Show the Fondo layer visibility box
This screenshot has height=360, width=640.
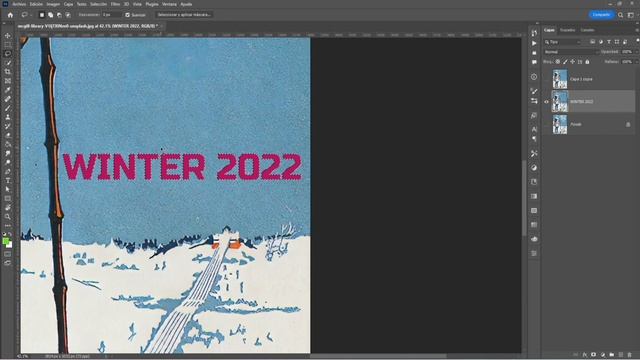tap(547, 124)
